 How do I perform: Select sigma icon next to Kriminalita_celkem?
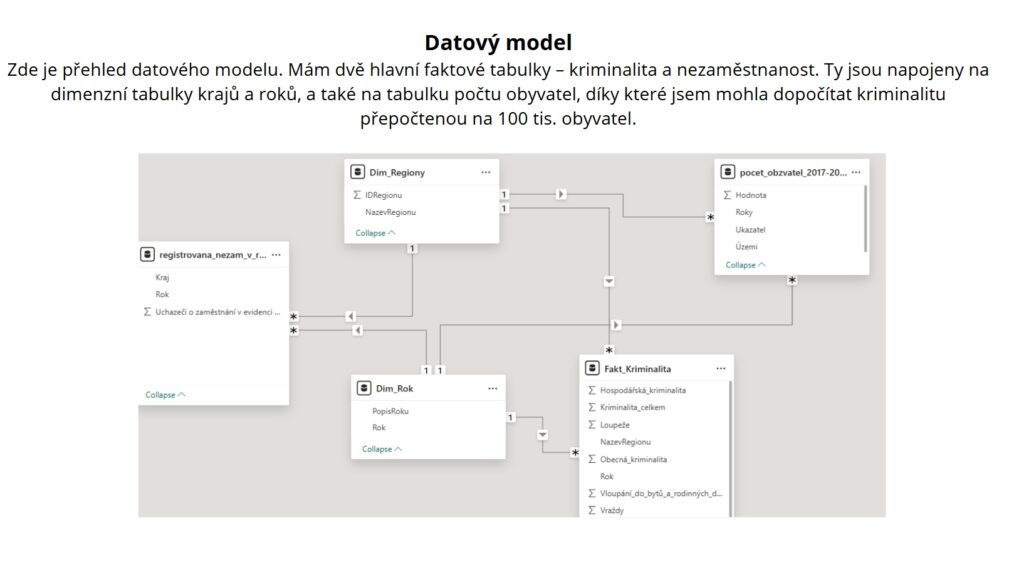[592, 407]
